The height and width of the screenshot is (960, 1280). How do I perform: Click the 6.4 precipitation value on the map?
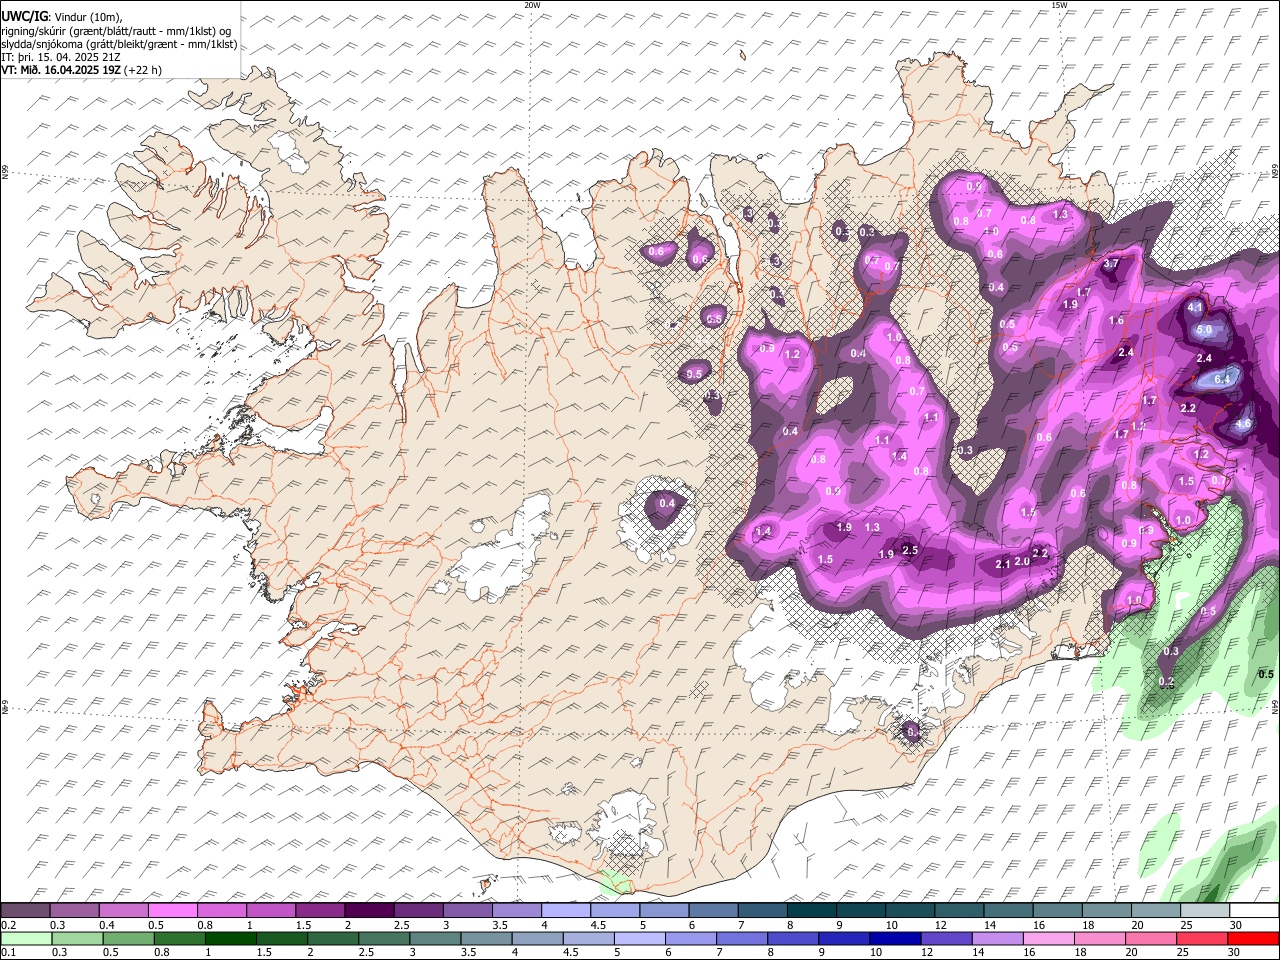1222,379
